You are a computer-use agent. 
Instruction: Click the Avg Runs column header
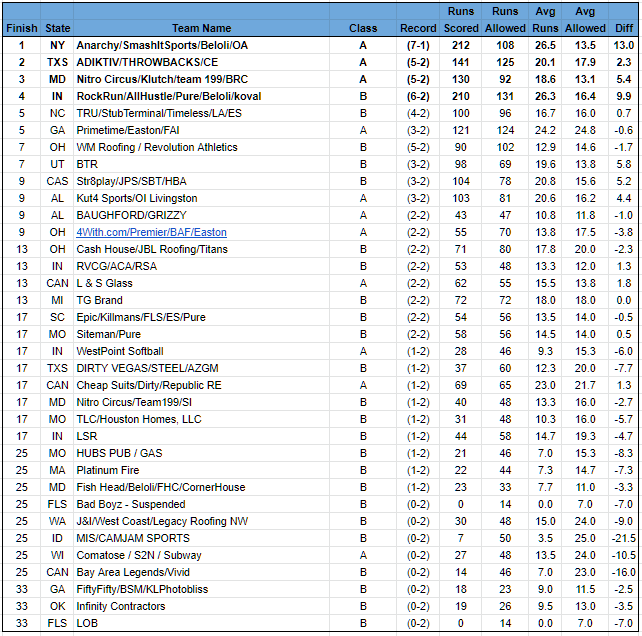[545, 20]
